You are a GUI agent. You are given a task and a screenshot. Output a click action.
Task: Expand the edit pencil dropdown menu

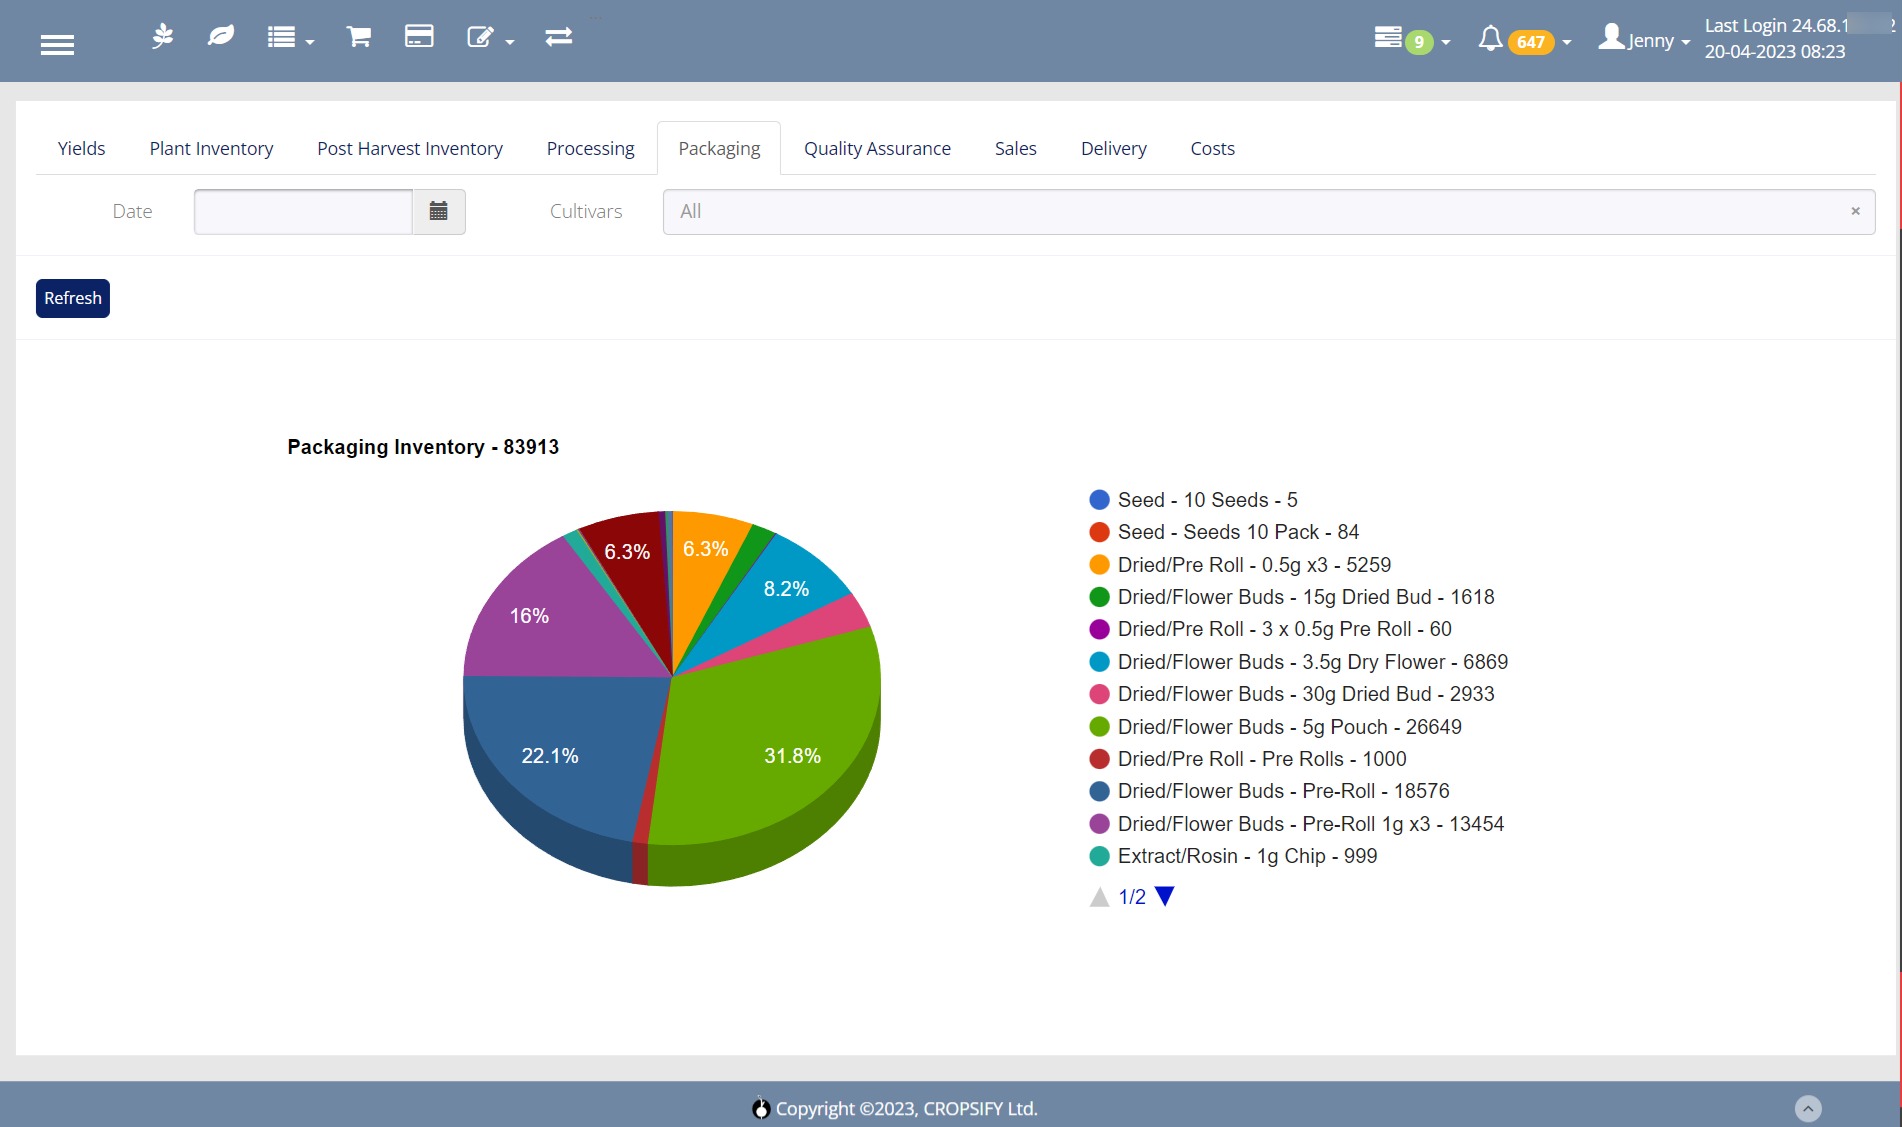[490, 38]
